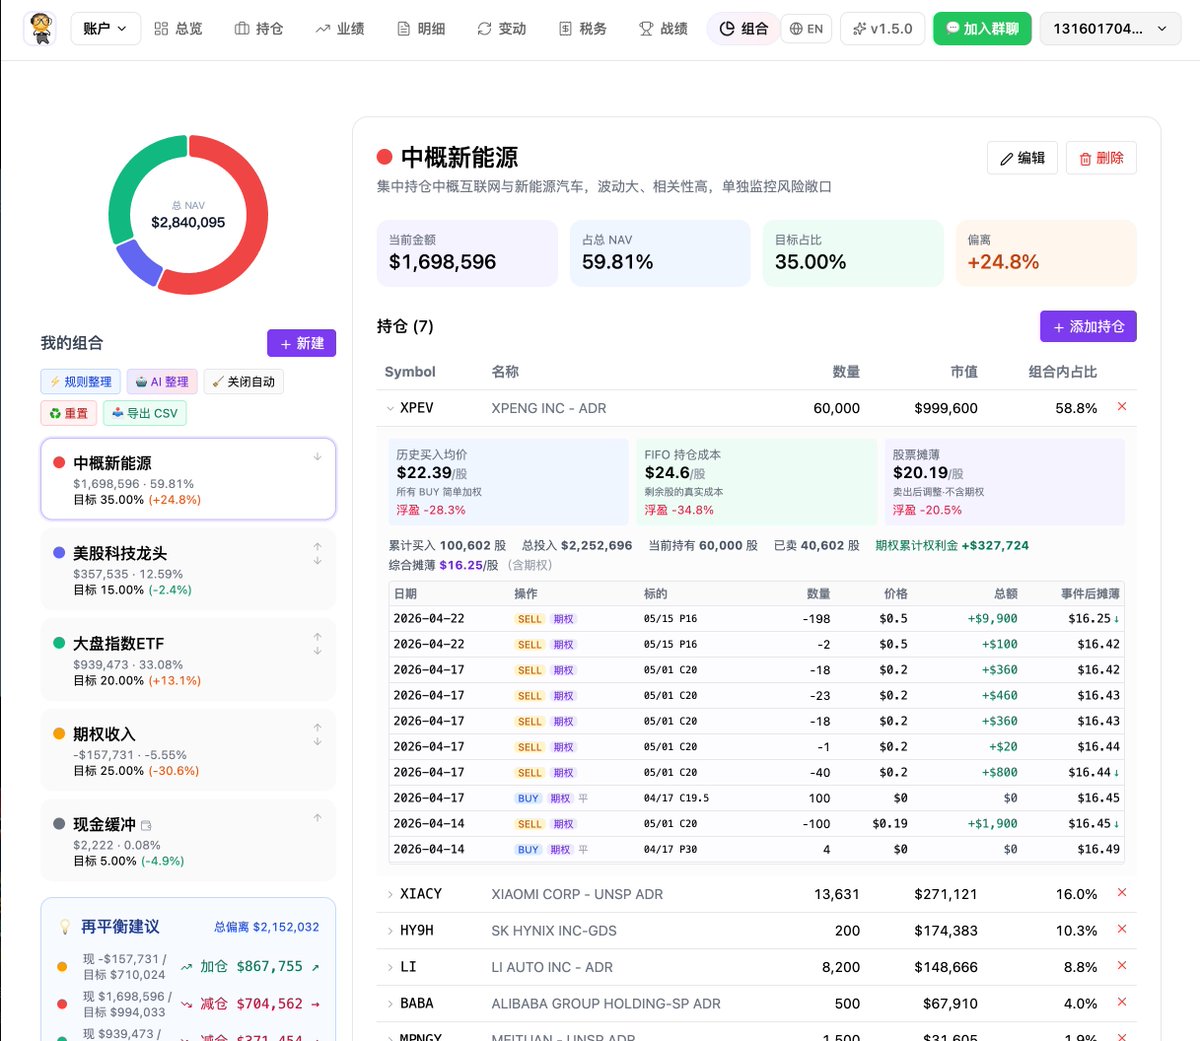Viewport: 1200px width, 1041px height.
Task: Click the 重置 button
Action: click(69, 413)
